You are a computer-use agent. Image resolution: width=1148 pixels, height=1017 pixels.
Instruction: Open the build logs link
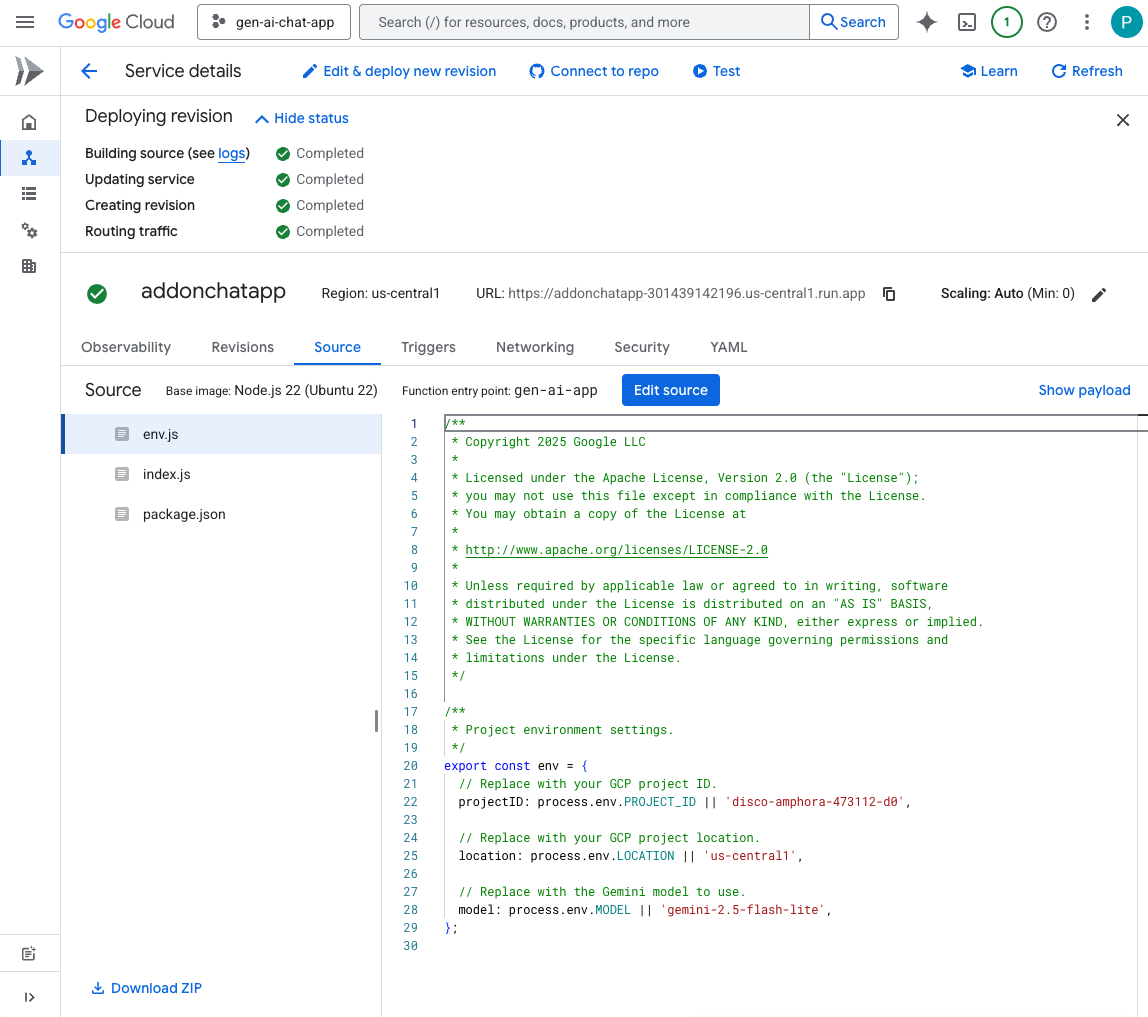(231, 153)
